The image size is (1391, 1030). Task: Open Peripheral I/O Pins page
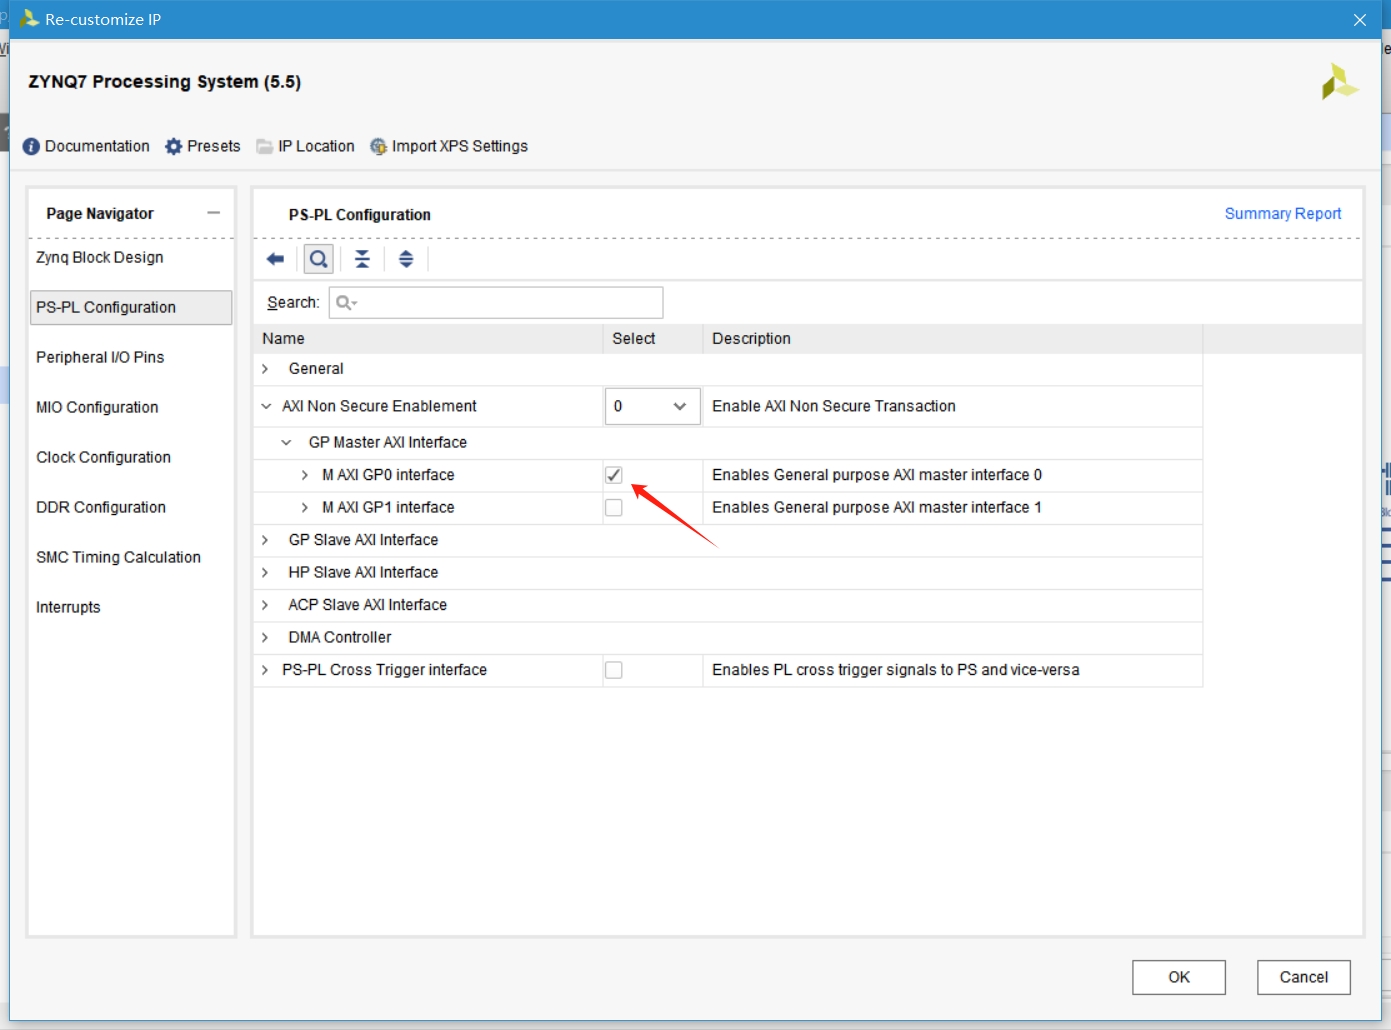point(100,357)
